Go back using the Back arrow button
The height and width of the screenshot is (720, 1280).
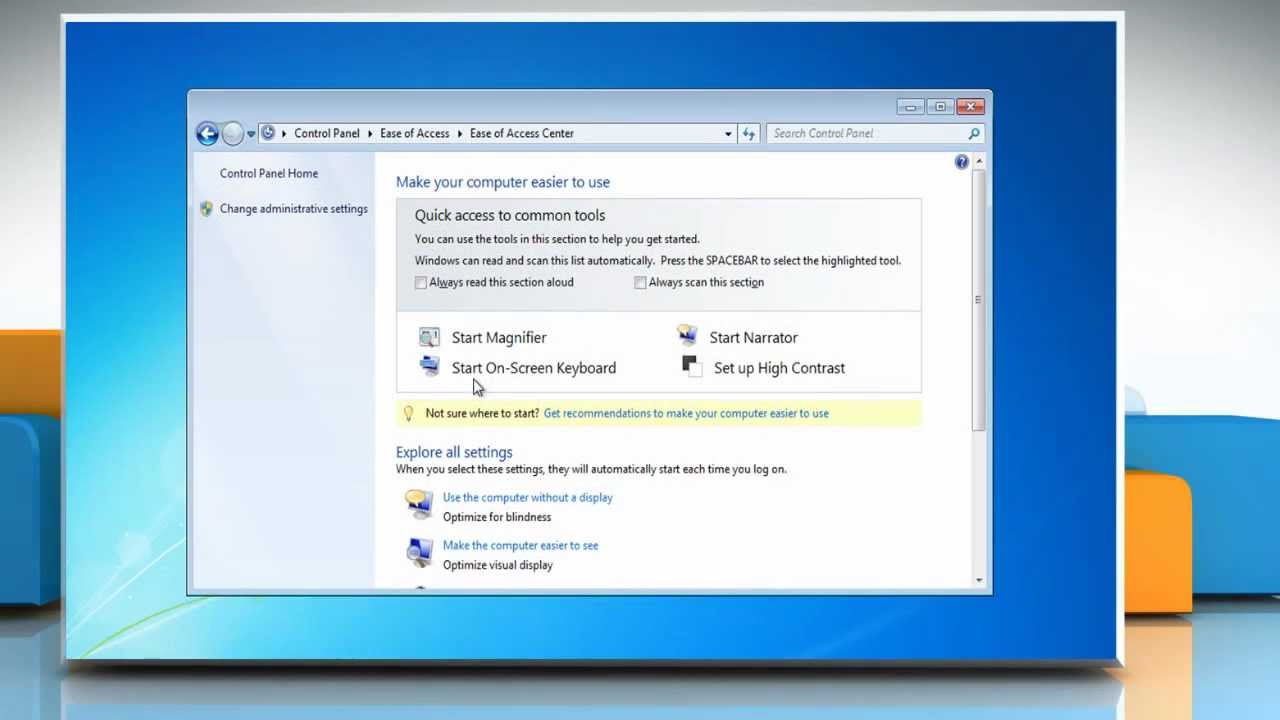(207, 133)
